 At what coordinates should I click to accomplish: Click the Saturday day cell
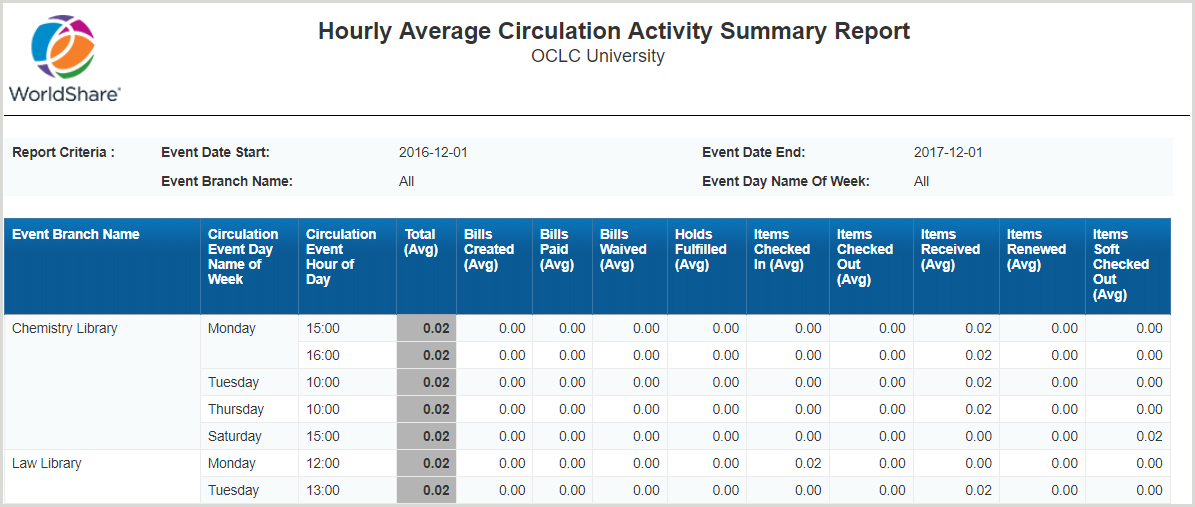coord(235,437)
